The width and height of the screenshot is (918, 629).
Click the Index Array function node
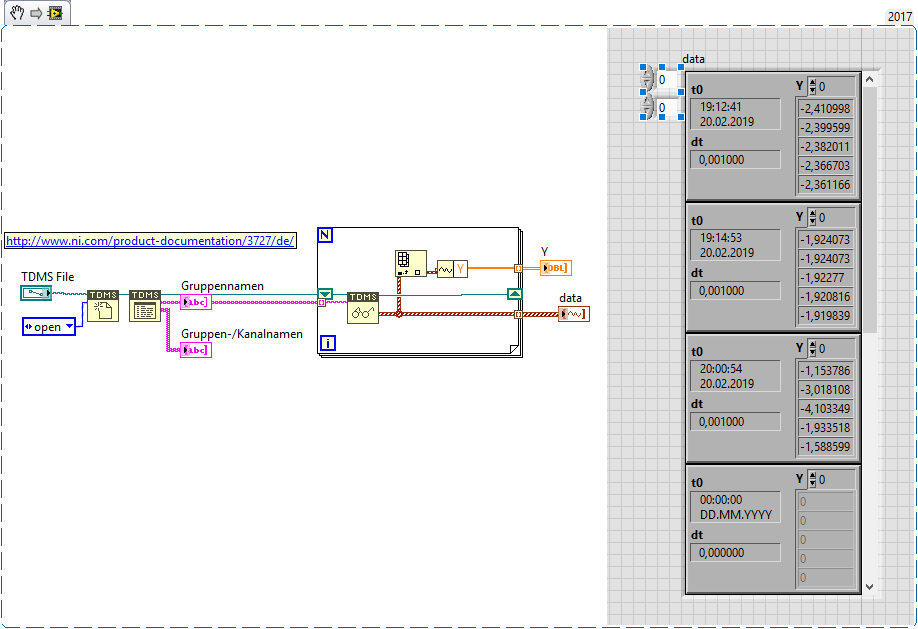[411, 264]
